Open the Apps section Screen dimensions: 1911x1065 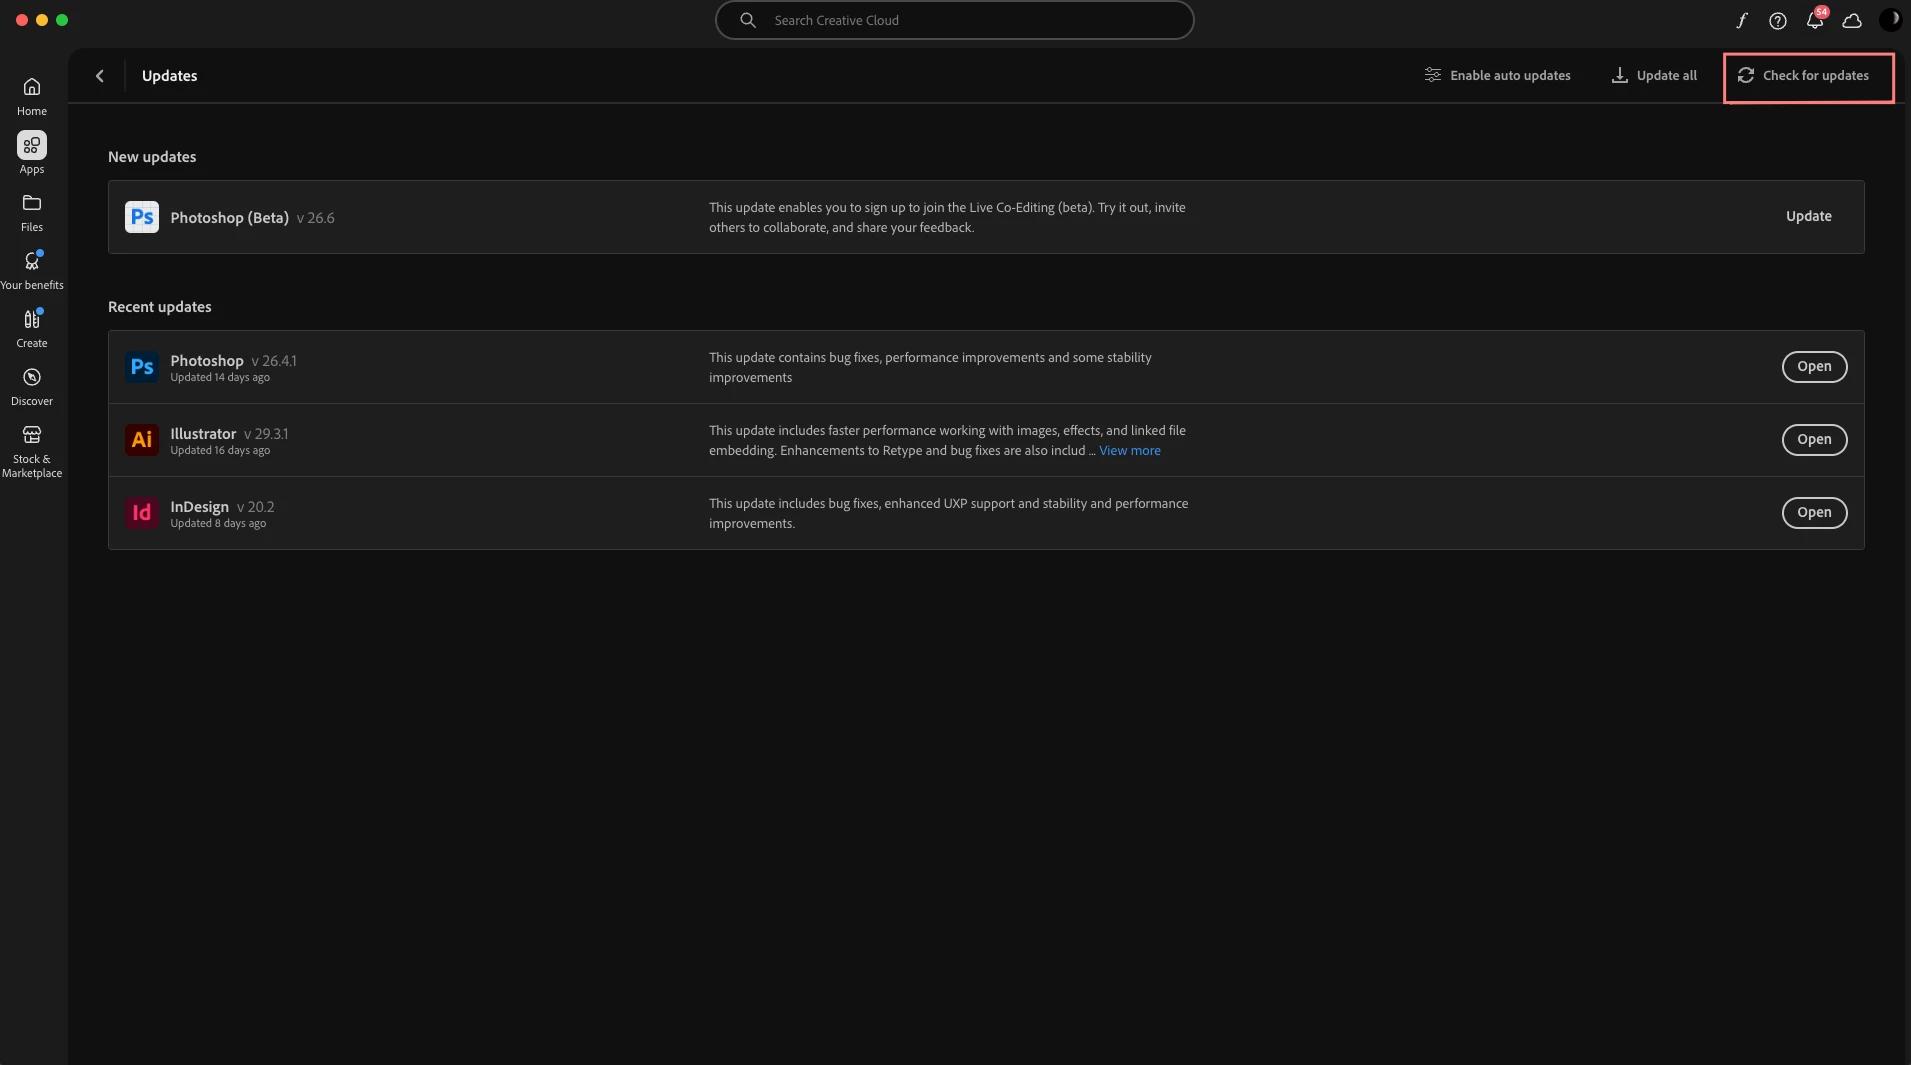[32, 154]
